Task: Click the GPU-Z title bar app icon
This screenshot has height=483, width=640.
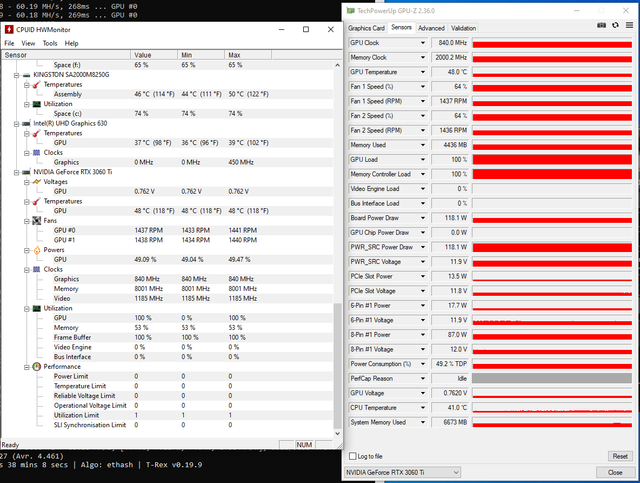Action: (x=350, y=11)
